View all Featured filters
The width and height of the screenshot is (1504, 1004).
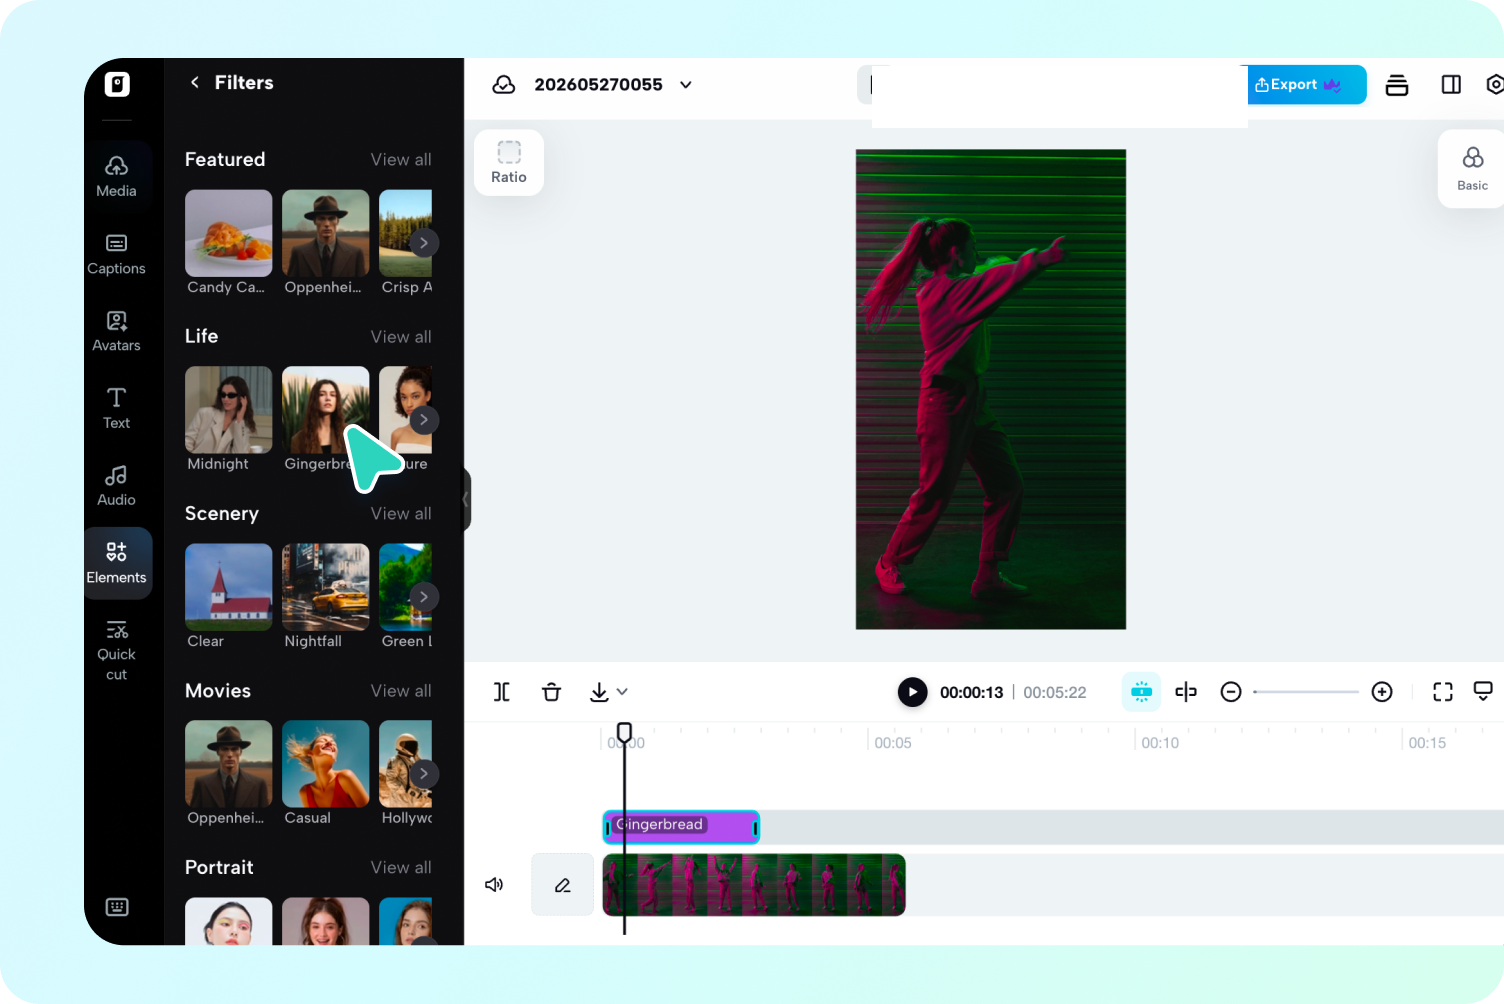(x=401, y=160)
